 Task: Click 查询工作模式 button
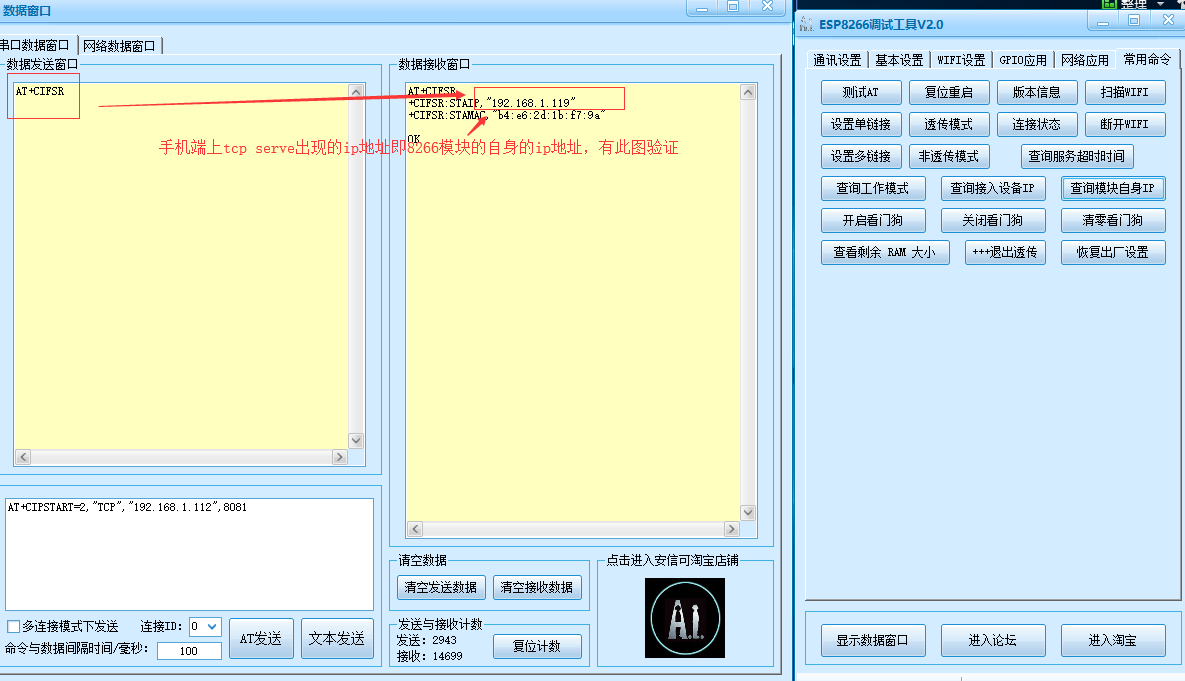(873, 188)
